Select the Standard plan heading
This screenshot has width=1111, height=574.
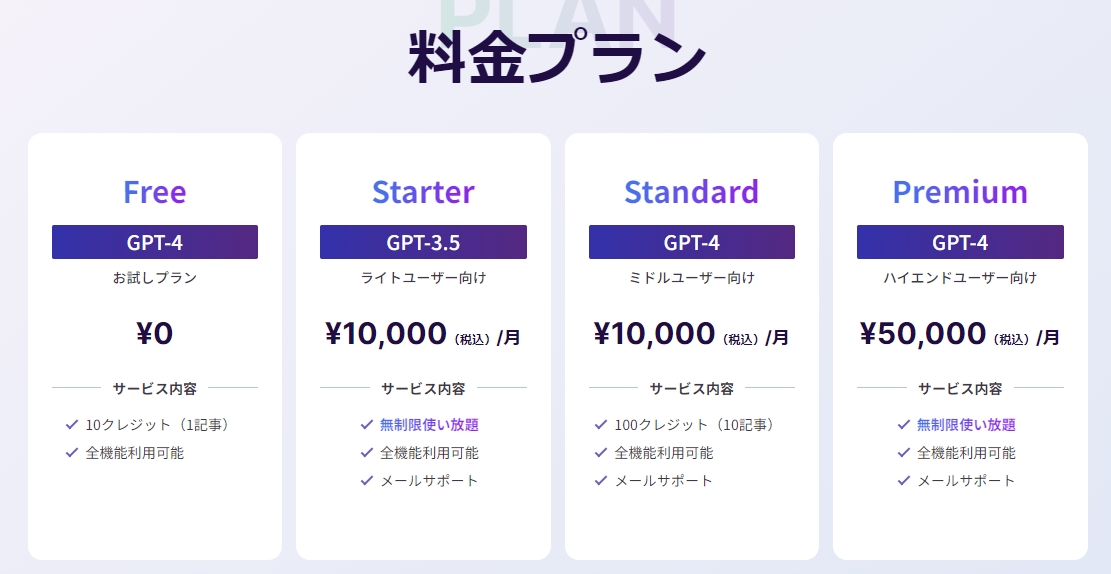[x=692, y=191]
